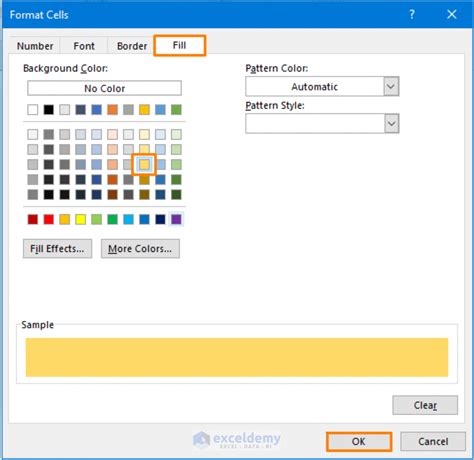
Task: Open the Border tab
Action: pyautogui.click(x=132, y=46)
